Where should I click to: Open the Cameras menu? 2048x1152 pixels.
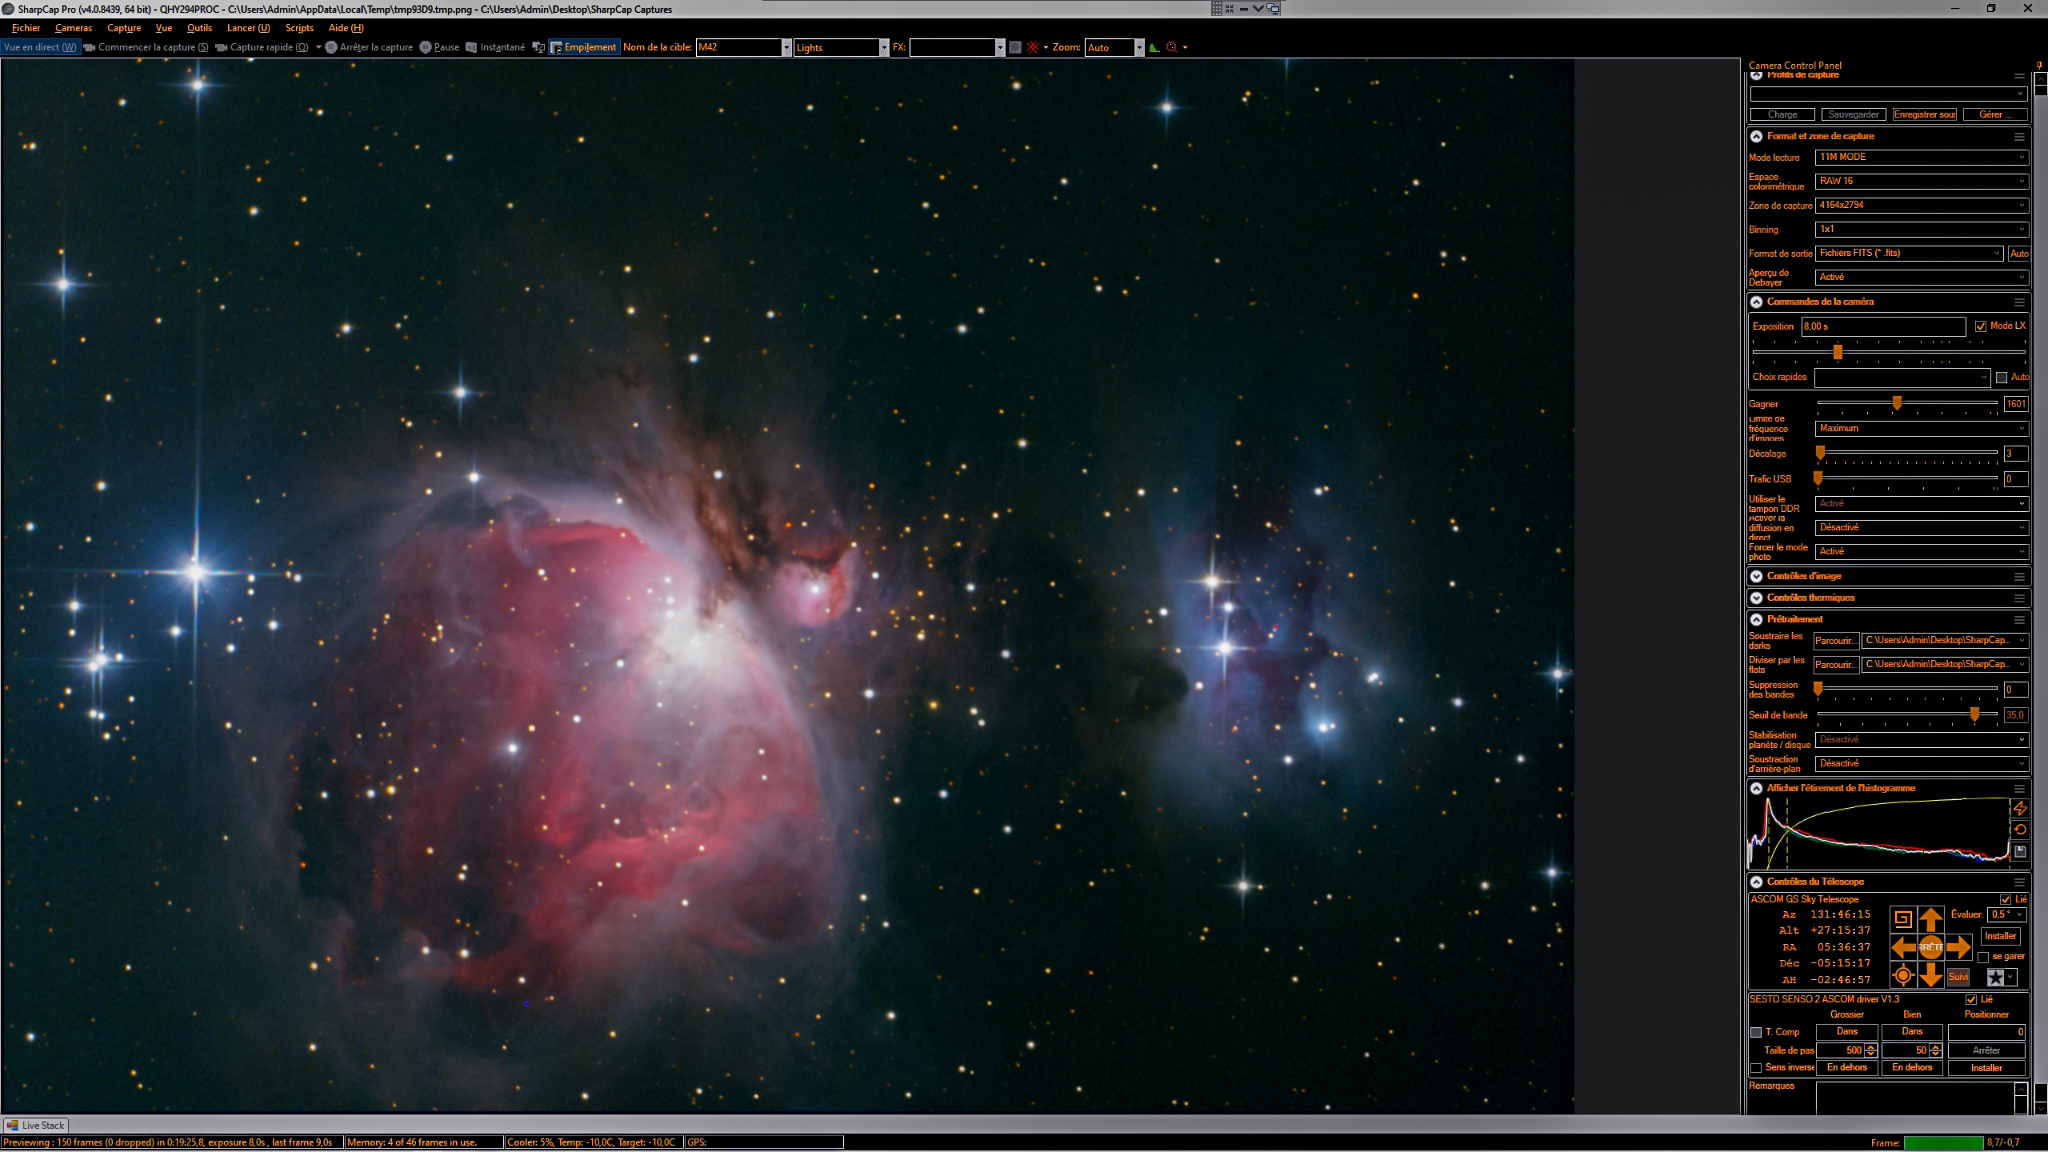point(73,28)
